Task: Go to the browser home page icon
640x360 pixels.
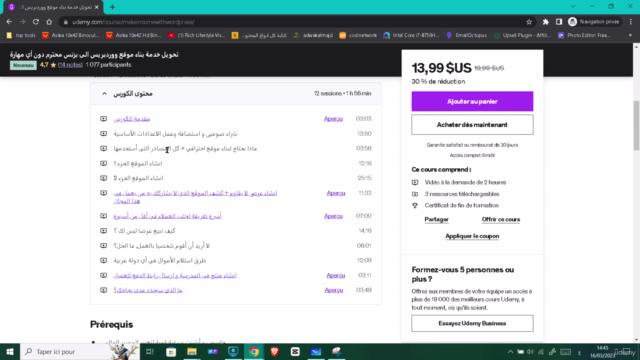Action: (49, 22)
